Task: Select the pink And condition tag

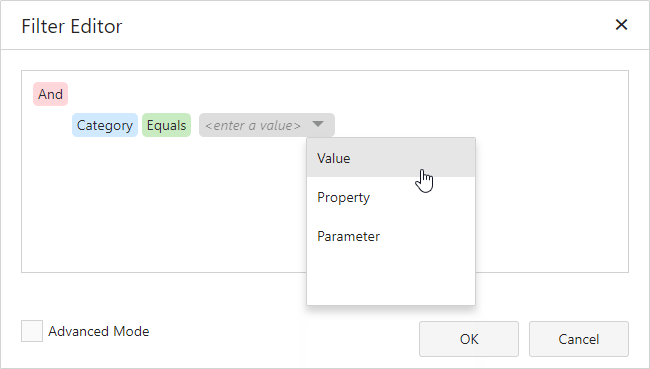Action: click(51, 94)
